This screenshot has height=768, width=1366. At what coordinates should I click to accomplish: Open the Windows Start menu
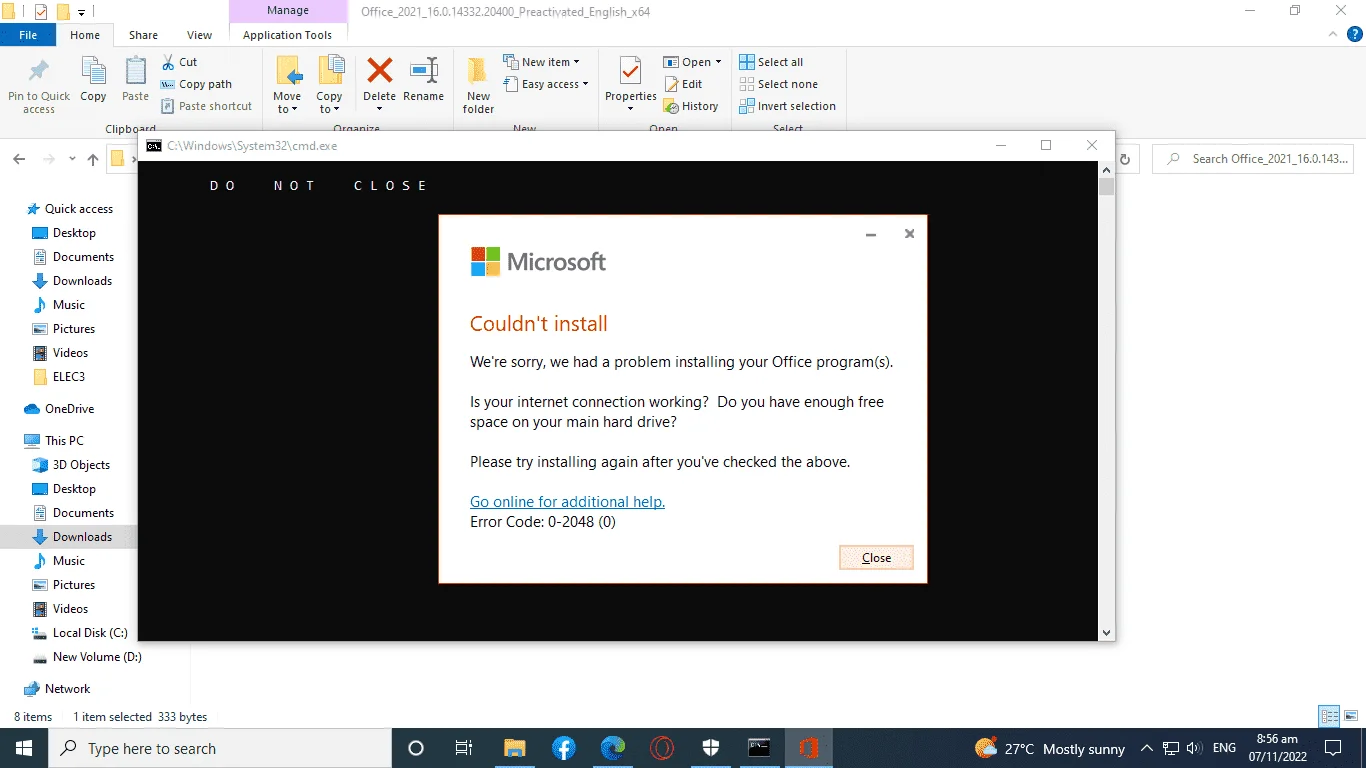tap(24, 748)
